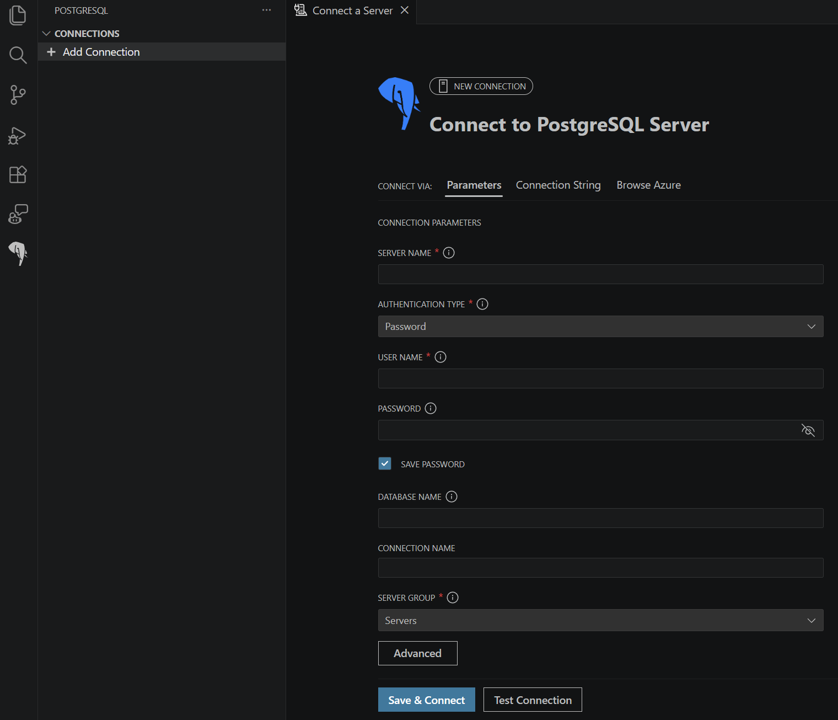The height and width of the screenshot is (720, 838).
Task: Select the PostgreSQL elephant icon in activity bar
Action: point(18,253)
